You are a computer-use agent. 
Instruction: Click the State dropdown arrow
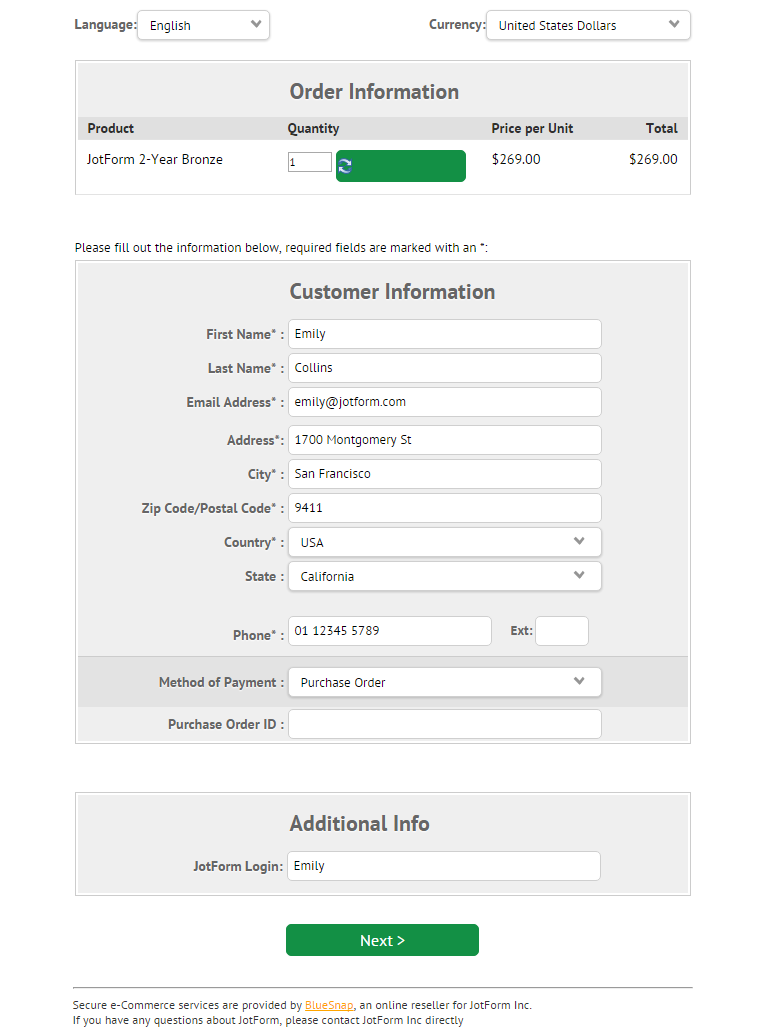[x=579, y=576]
